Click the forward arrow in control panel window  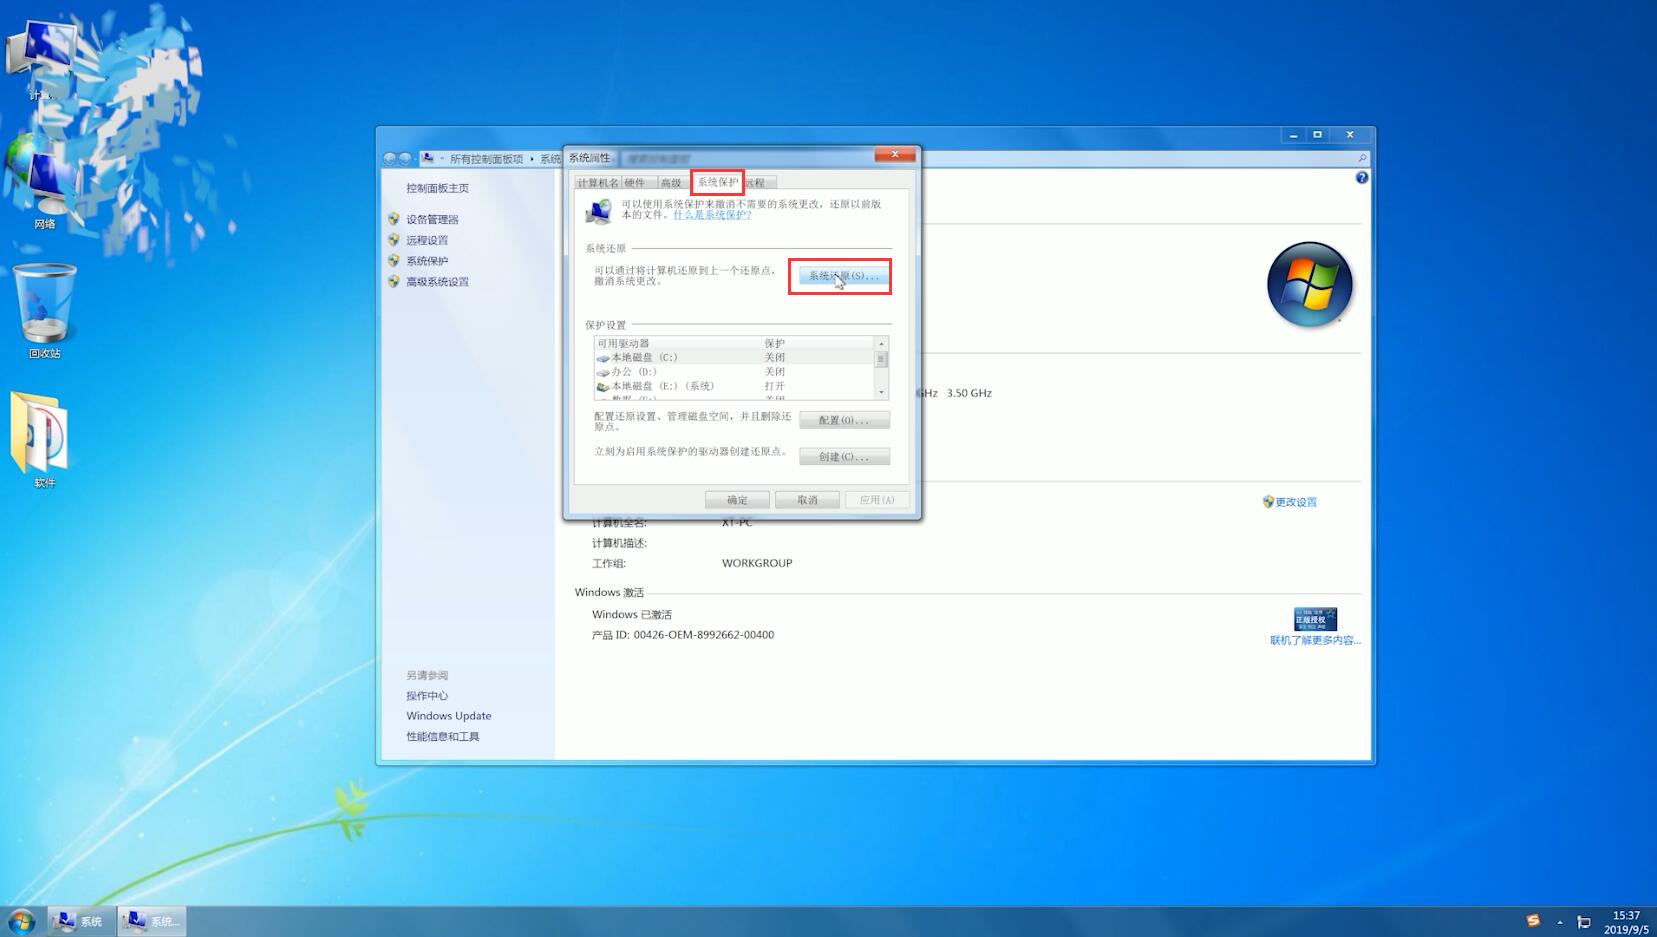click(x=405, y=158)
